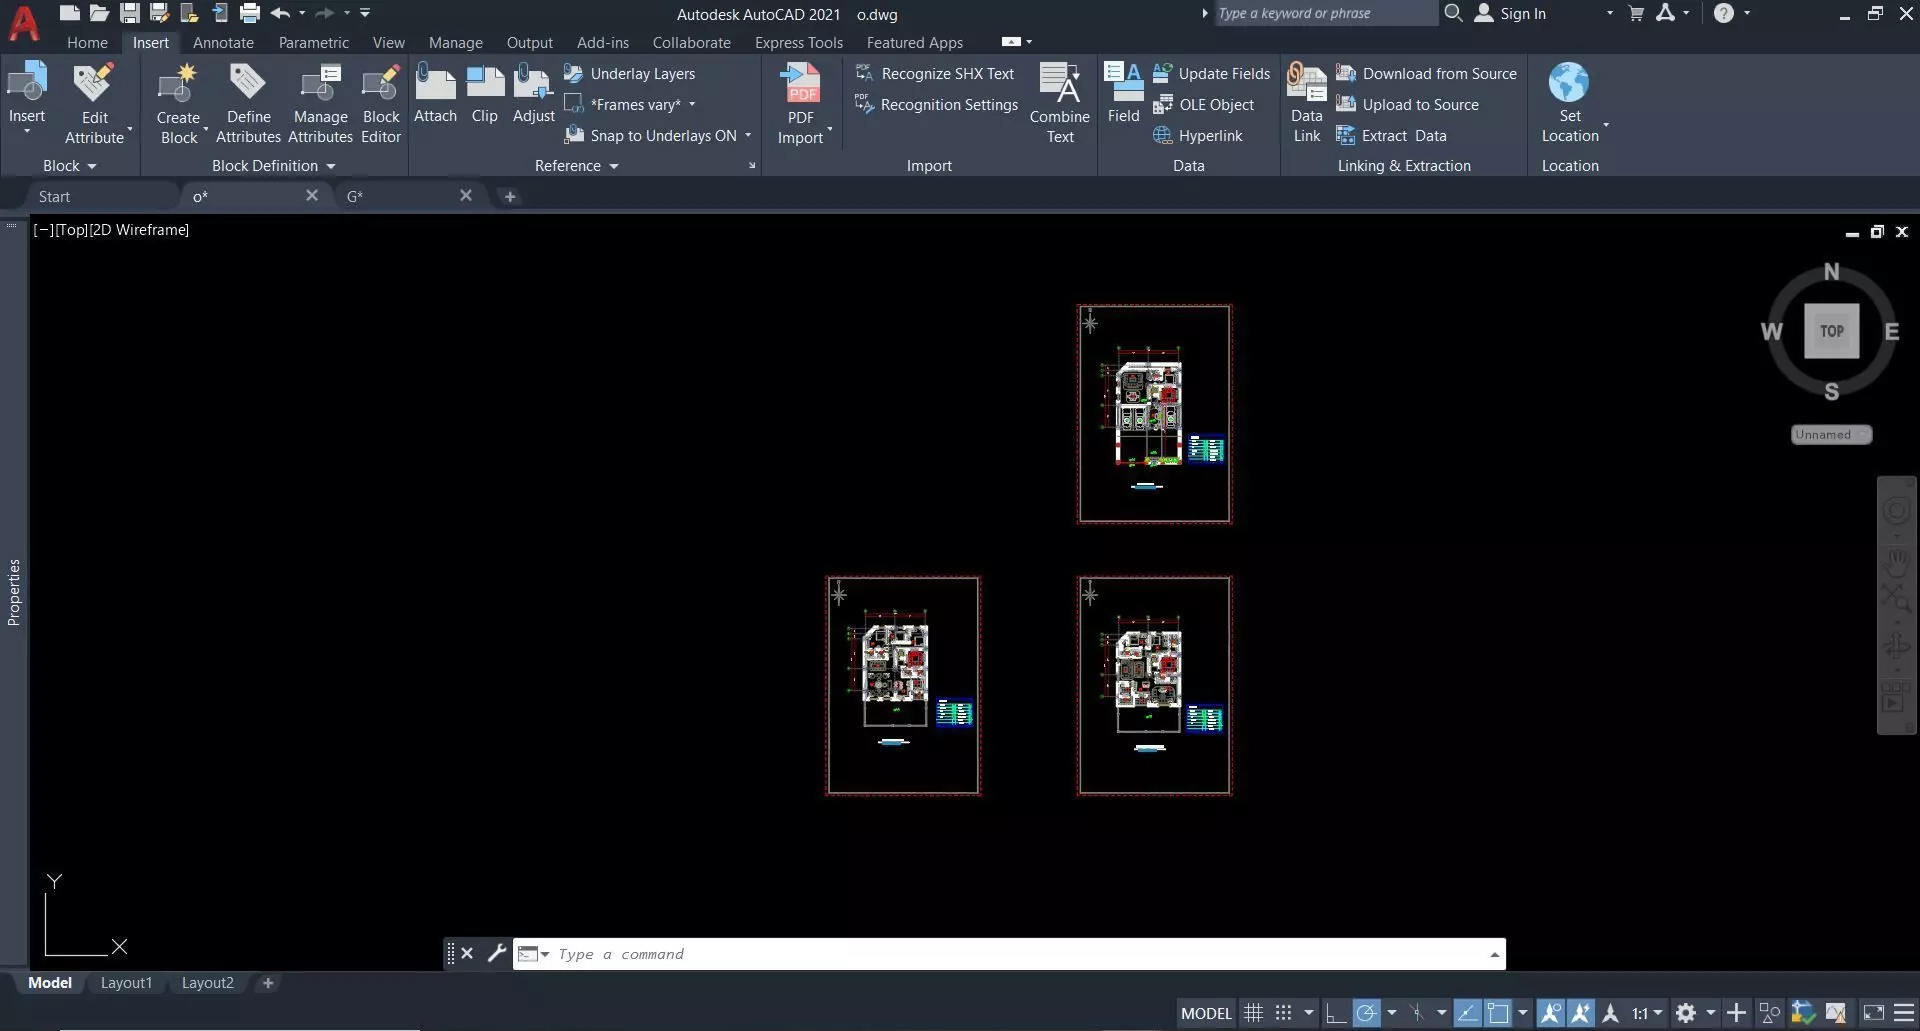Image resolution: width=1920 pixels, height=1031 pixels.
Task: Click Sign In
Action: pos(1510,13)
